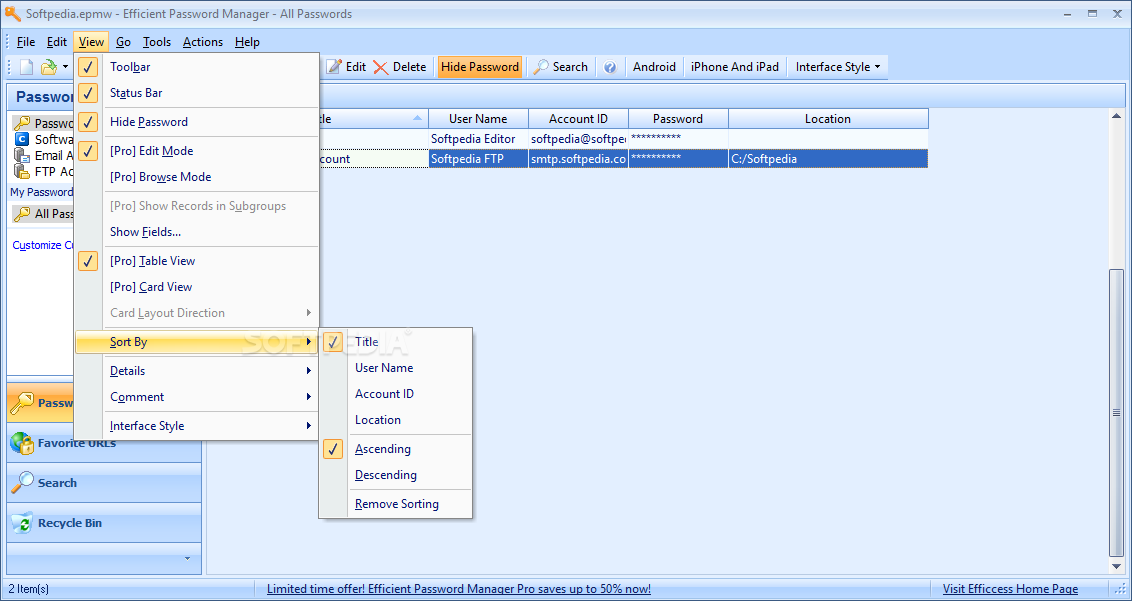Toggle Hide Password in the View menu
This screenshot has width=1132, height=601.
(196, 122)
